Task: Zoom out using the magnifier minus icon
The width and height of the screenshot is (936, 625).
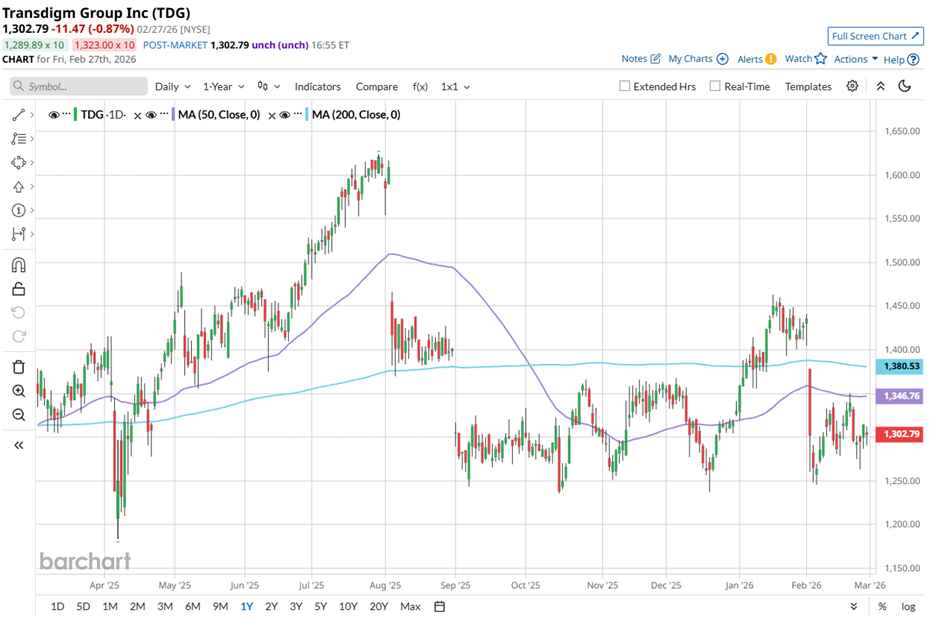Action: pos(18,415)
